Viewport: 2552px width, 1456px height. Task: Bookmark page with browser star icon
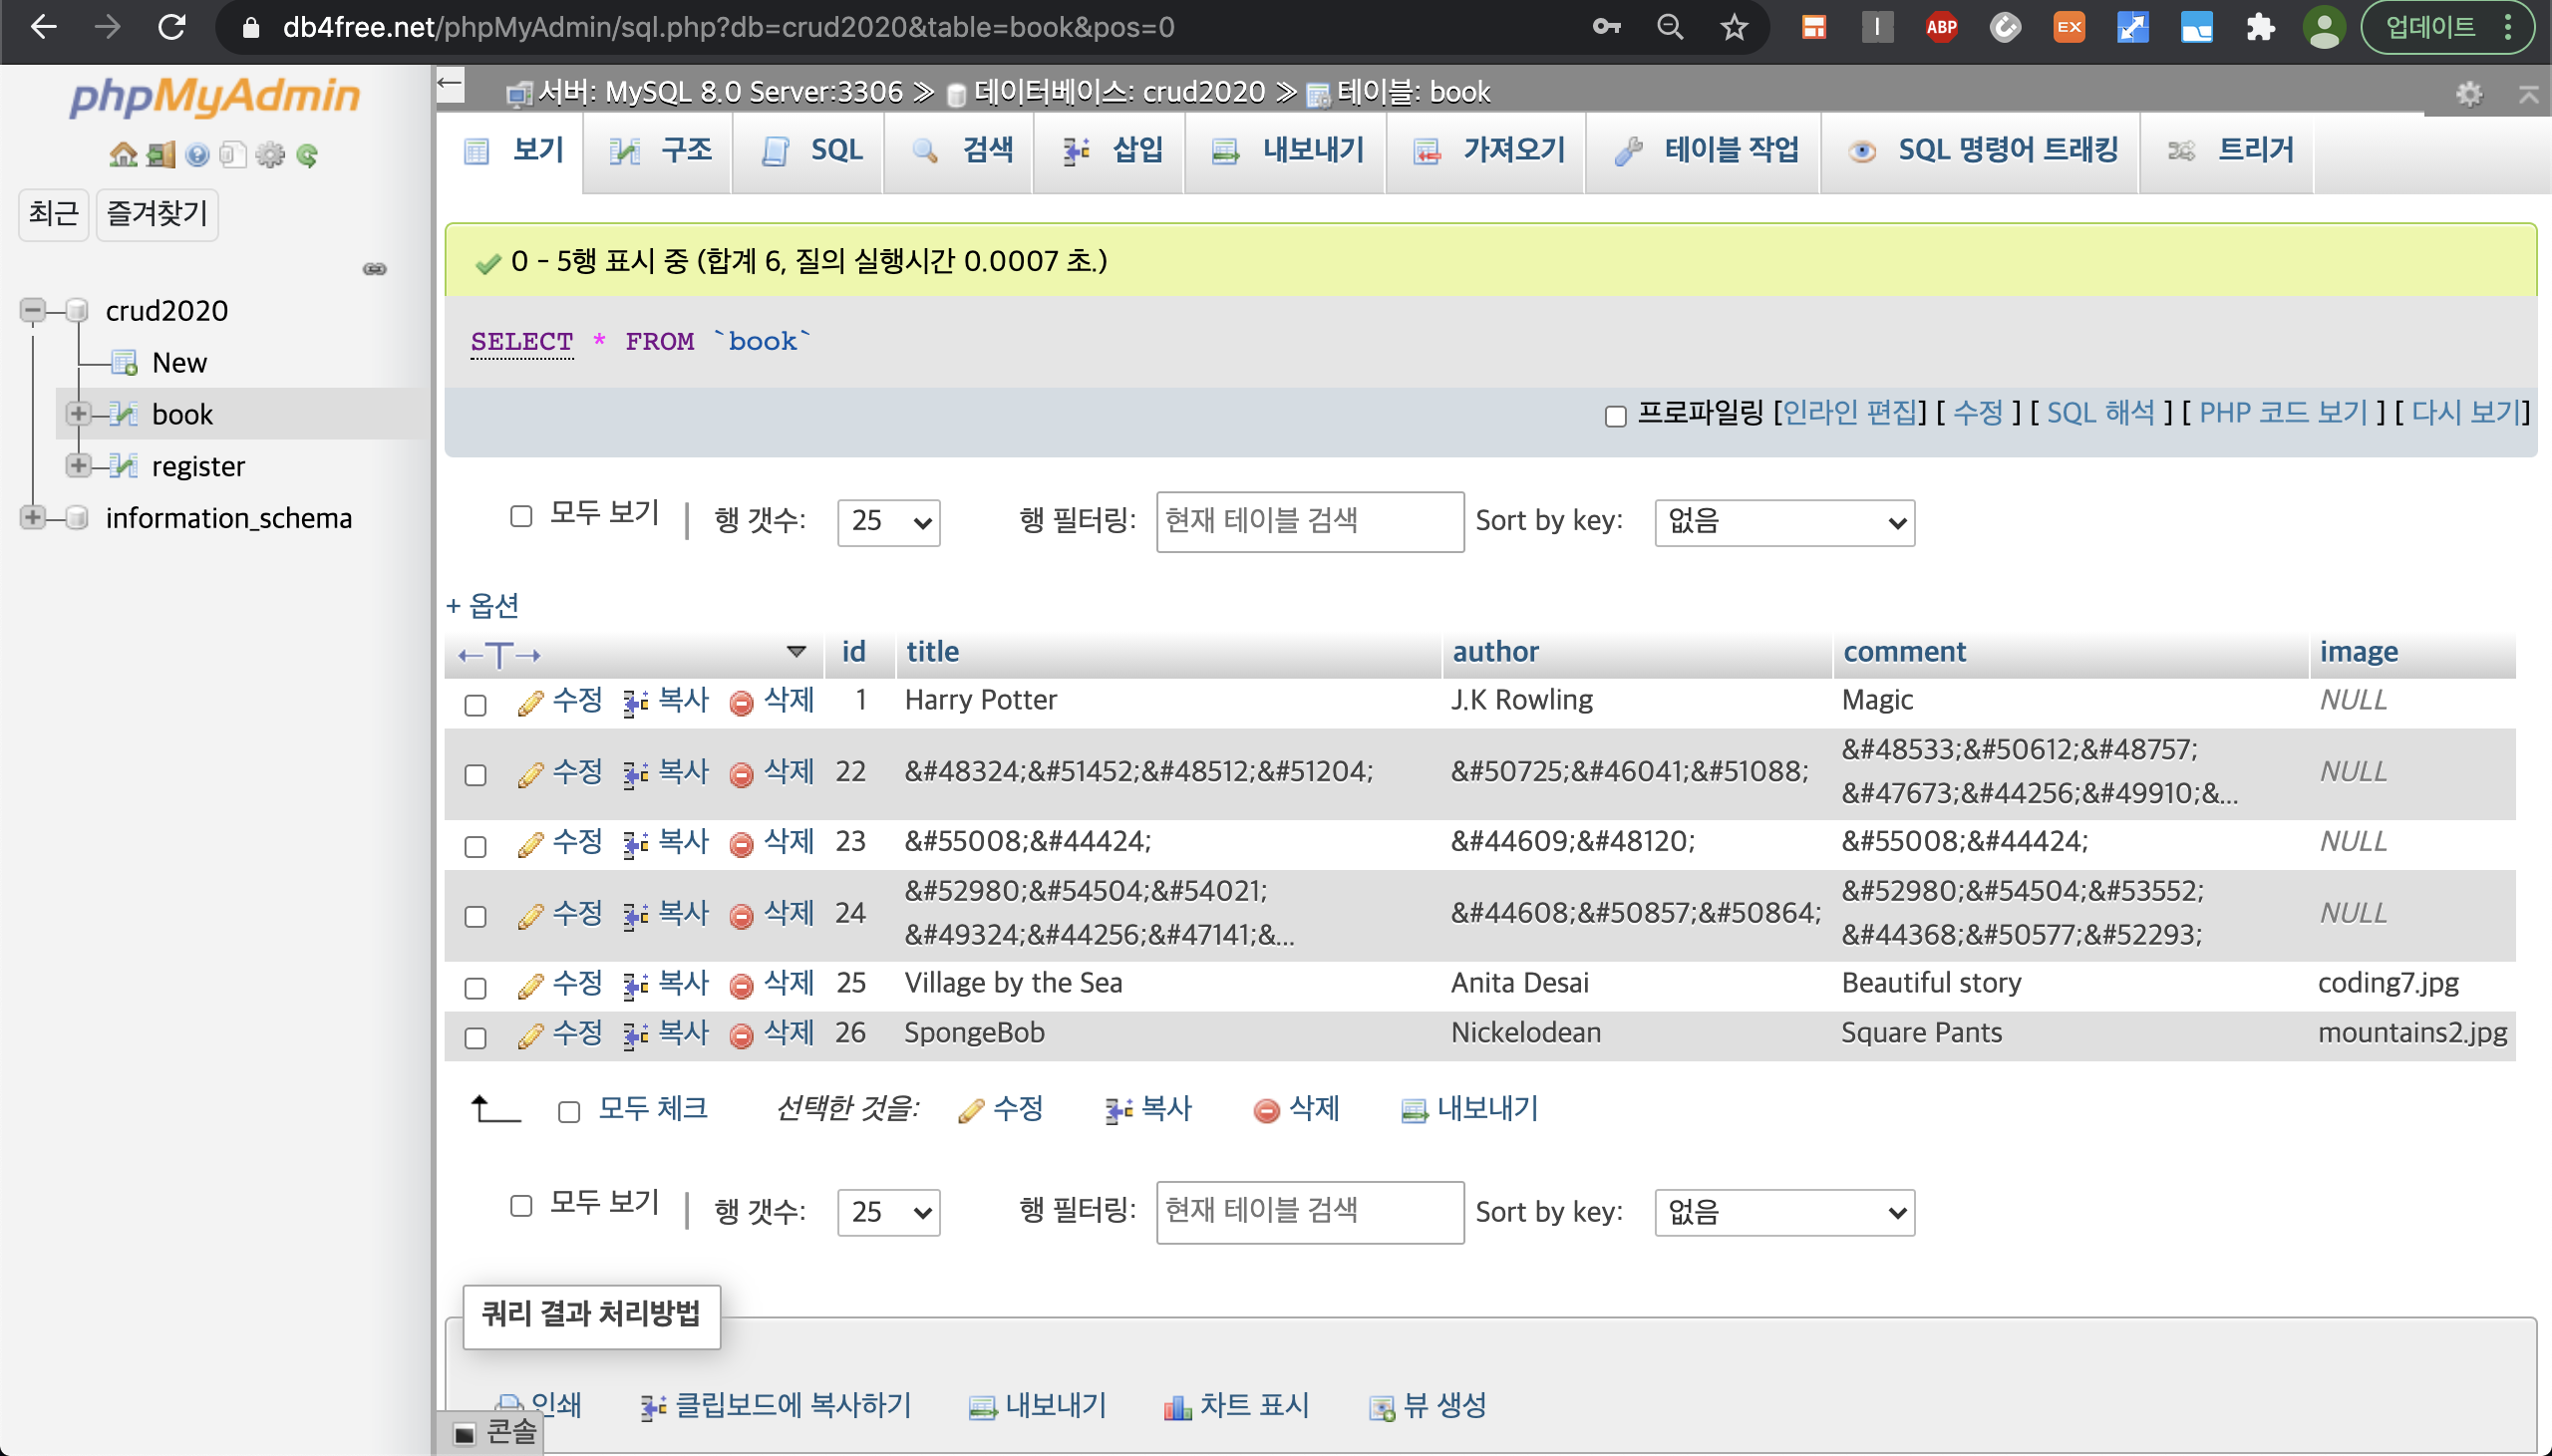[x=1734, y=27]
